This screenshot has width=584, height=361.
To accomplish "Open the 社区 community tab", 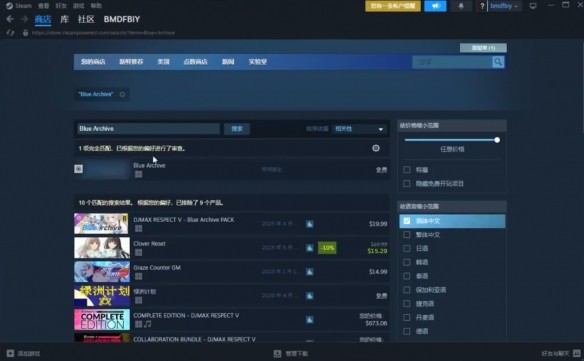I will [x=86, y=19].
